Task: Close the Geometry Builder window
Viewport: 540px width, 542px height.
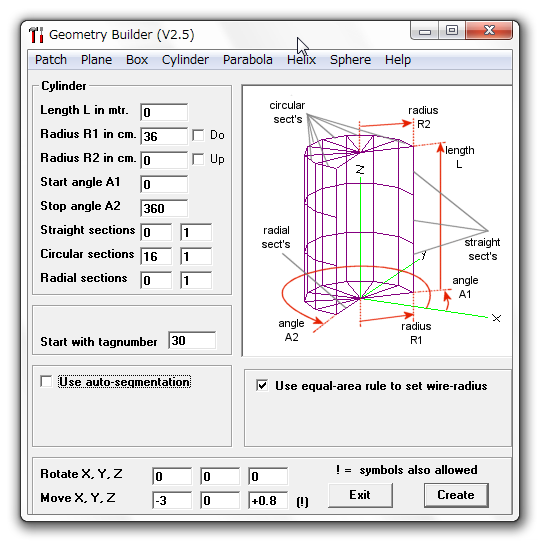Action: click(489, 30)
